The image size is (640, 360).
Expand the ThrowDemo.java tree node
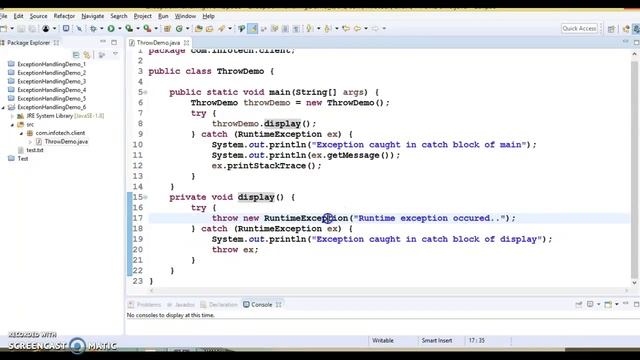click(30, 142)
